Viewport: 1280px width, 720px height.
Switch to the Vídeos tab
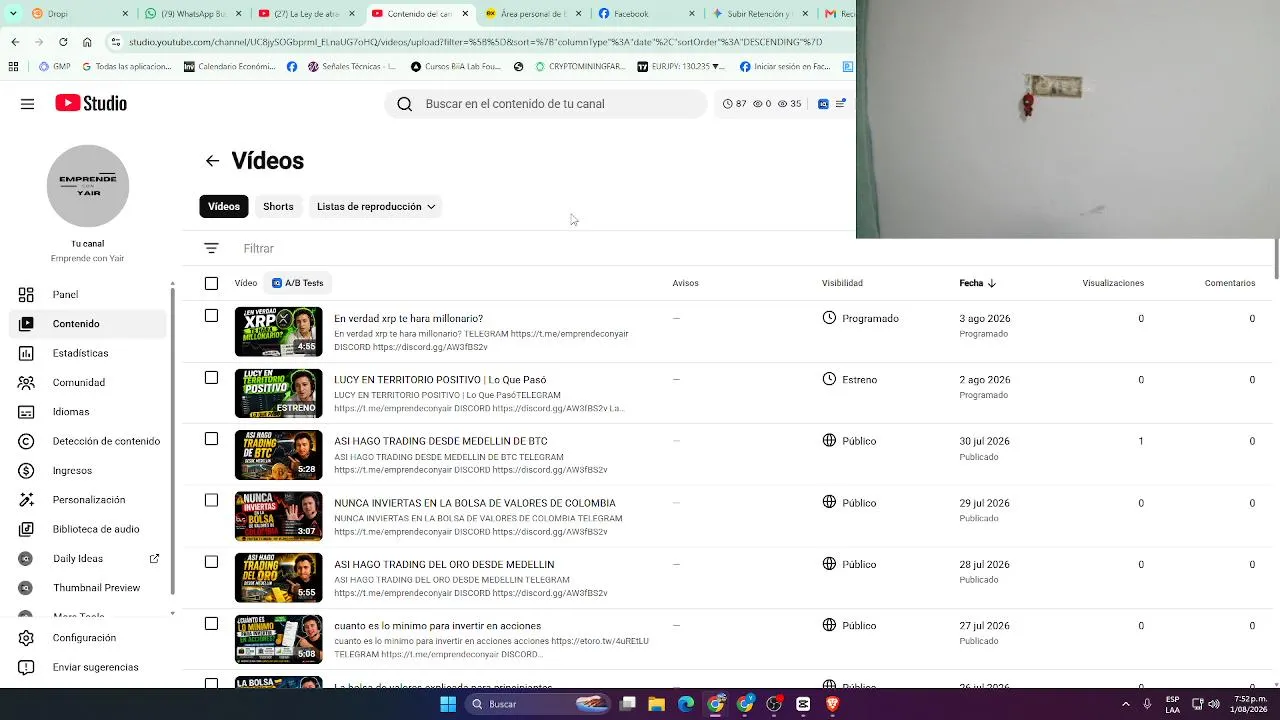(x=224, y=207)
